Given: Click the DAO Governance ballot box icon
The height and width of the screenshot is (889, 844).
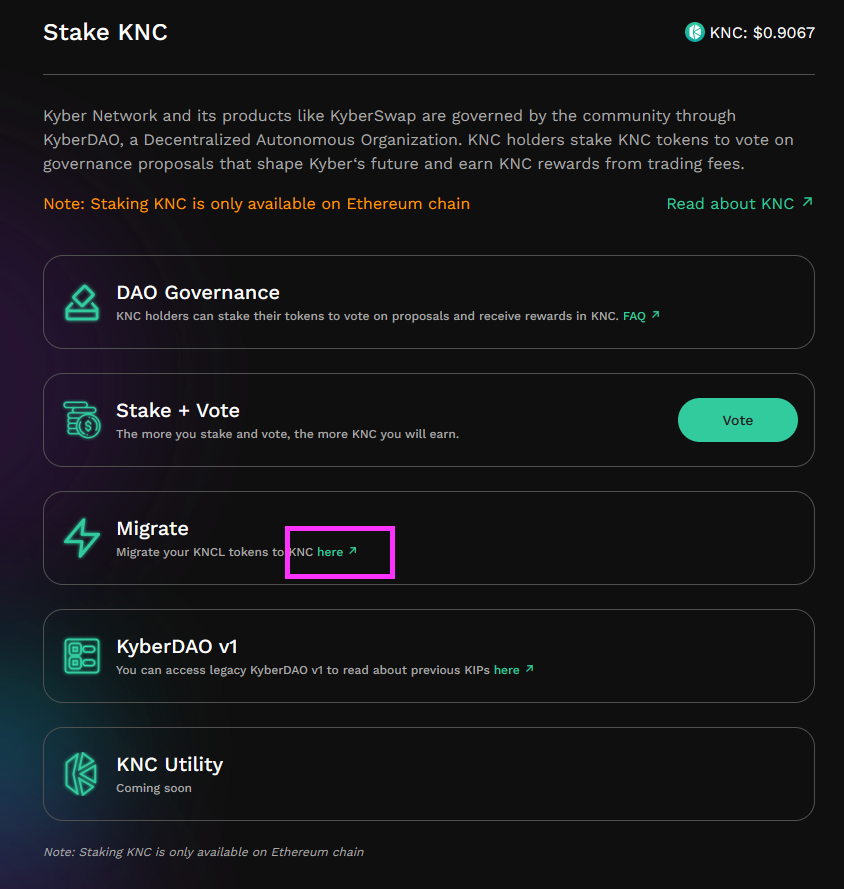Looking at the screenshot, I should coord(82,303).
